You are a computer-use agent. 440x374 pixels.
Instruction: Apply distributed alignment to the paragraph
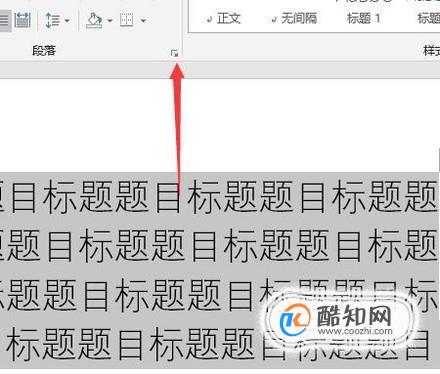(x=23, y=20)
